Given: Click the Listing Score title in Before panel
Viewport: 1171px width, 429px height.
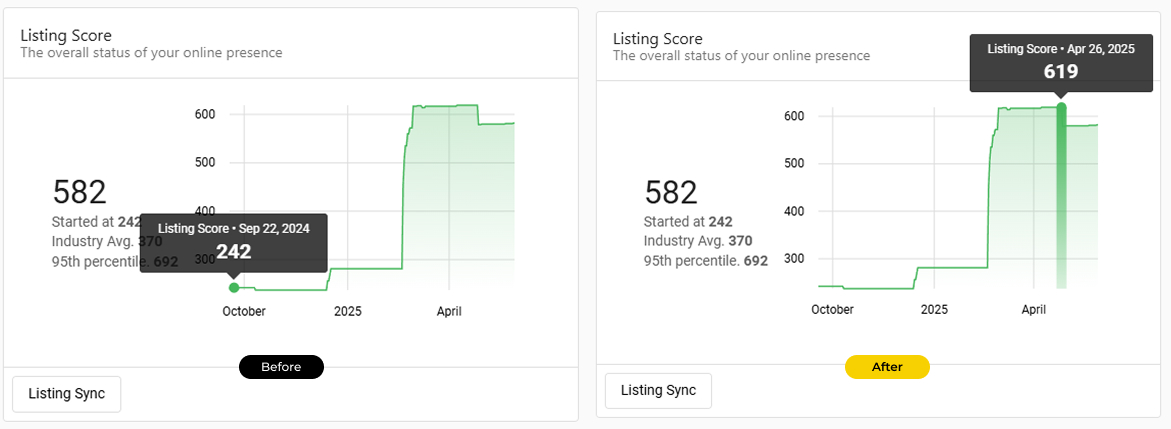Looking at the screenshot, I should [x=66, y=35].
